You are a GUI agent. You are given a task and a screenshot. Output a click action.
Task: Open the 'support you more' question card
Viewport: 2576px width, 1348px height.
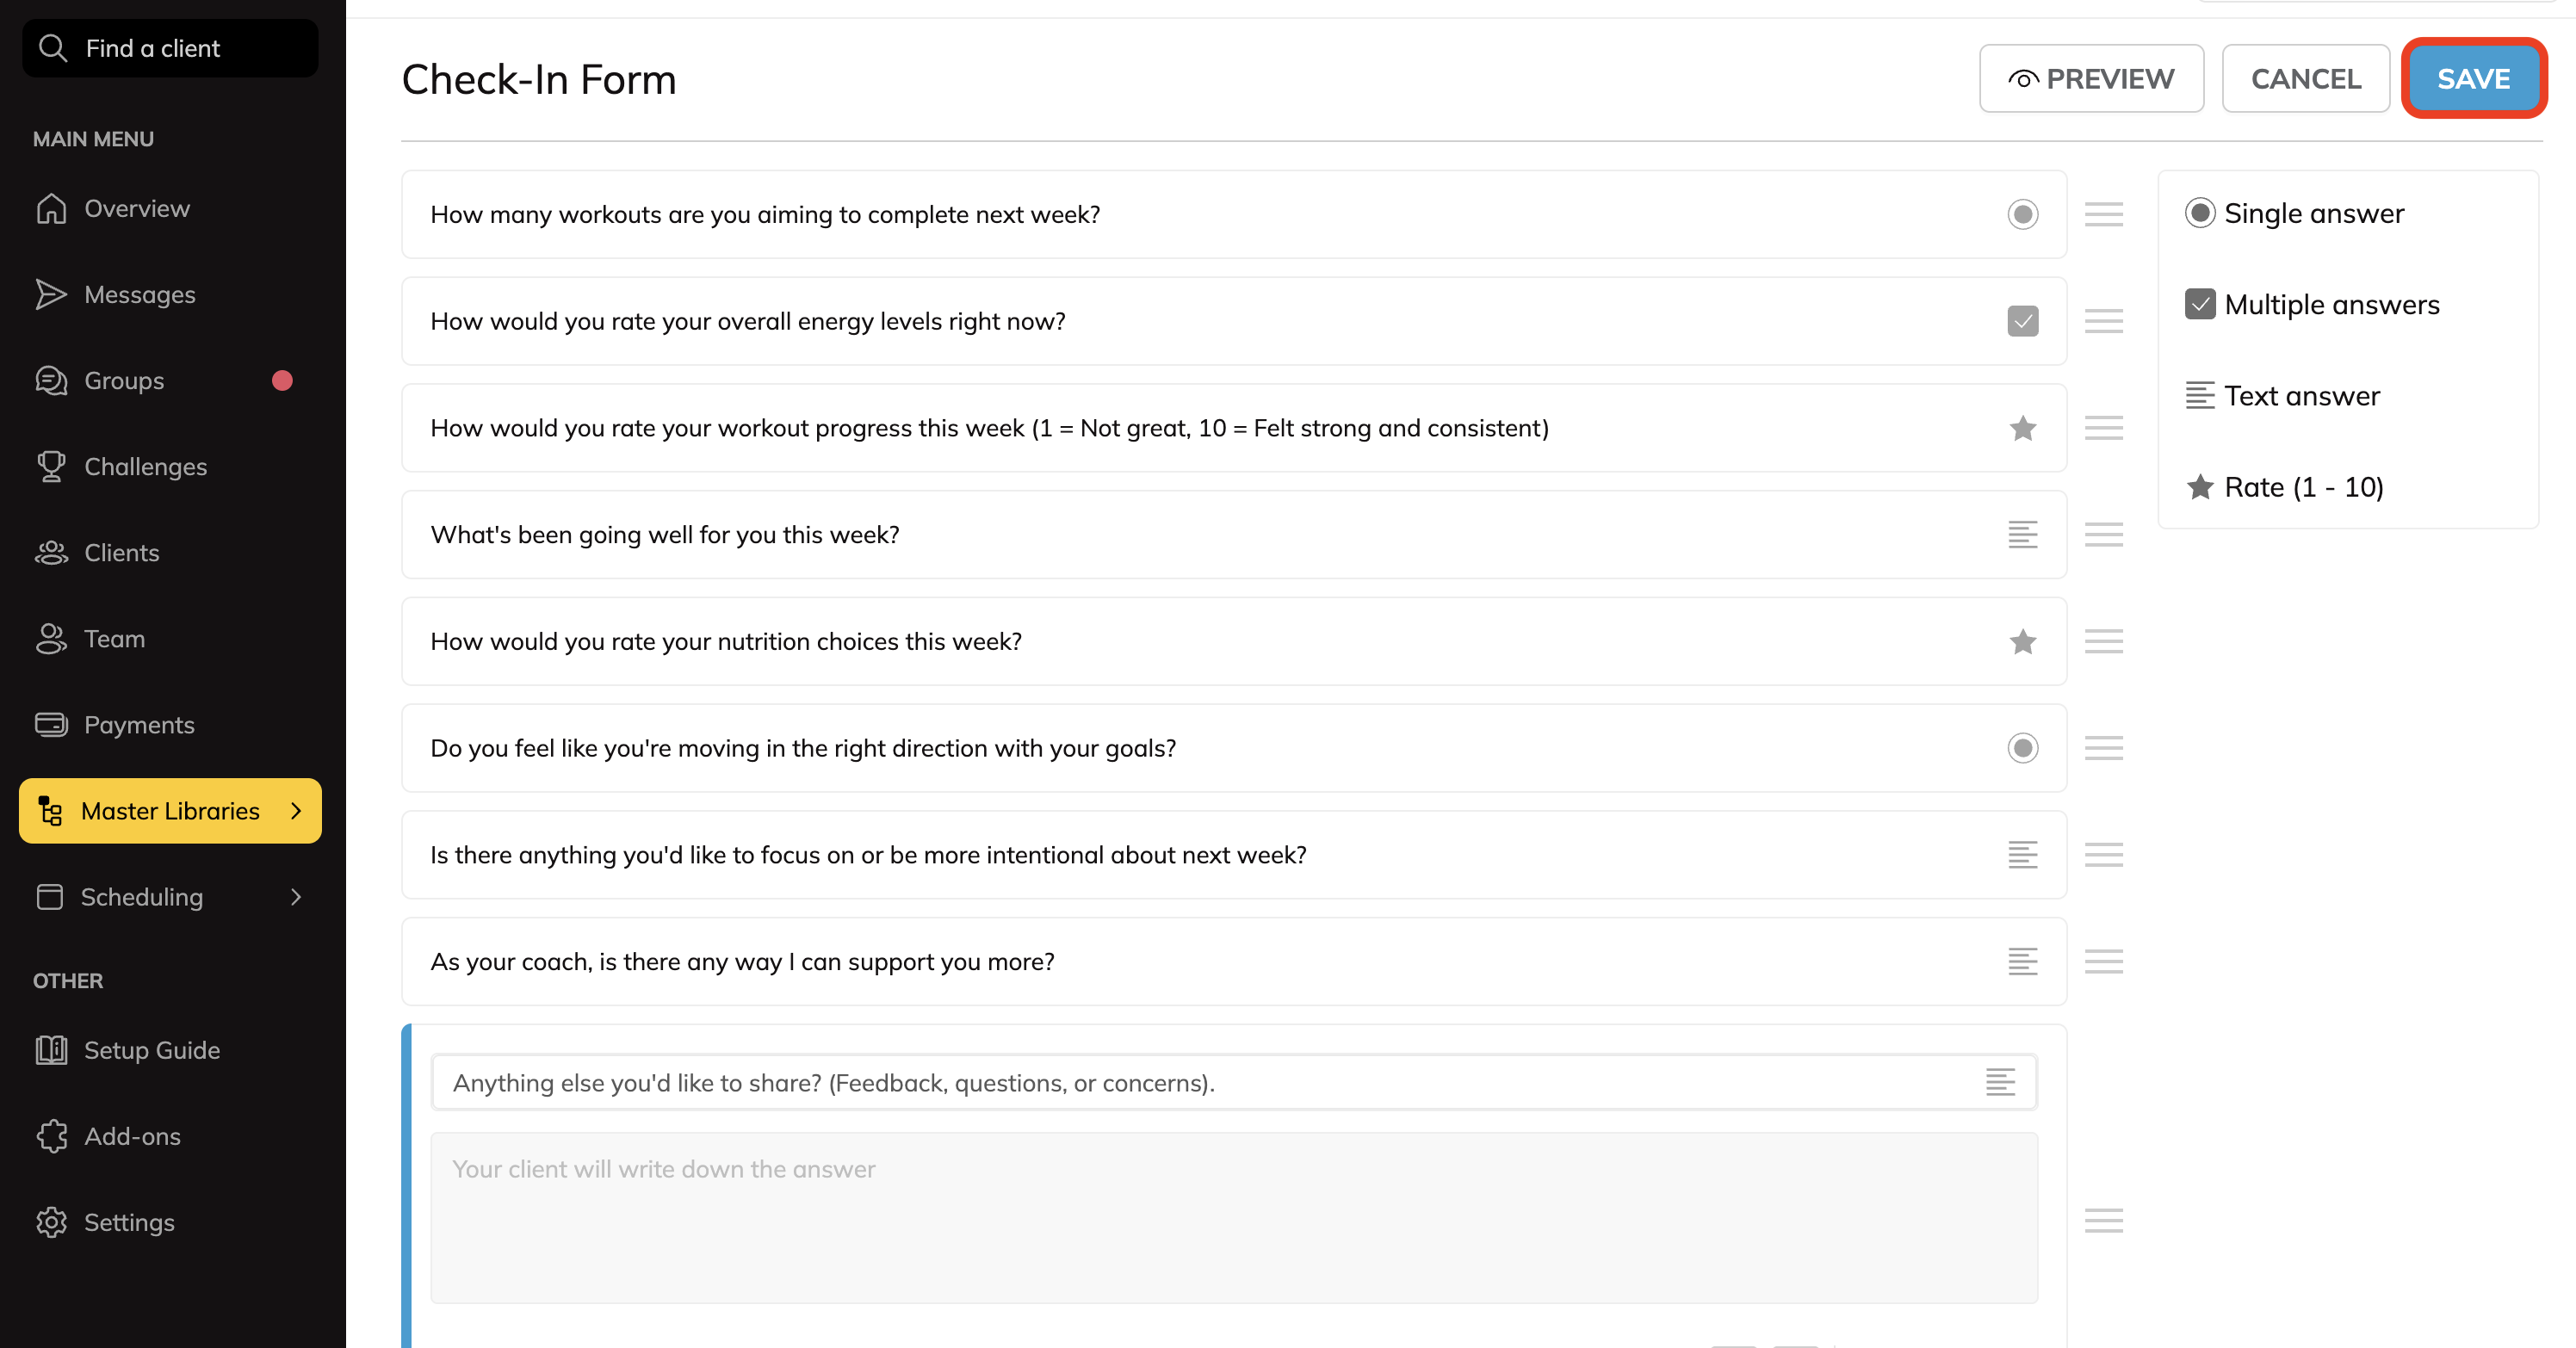pos(1200,961)
